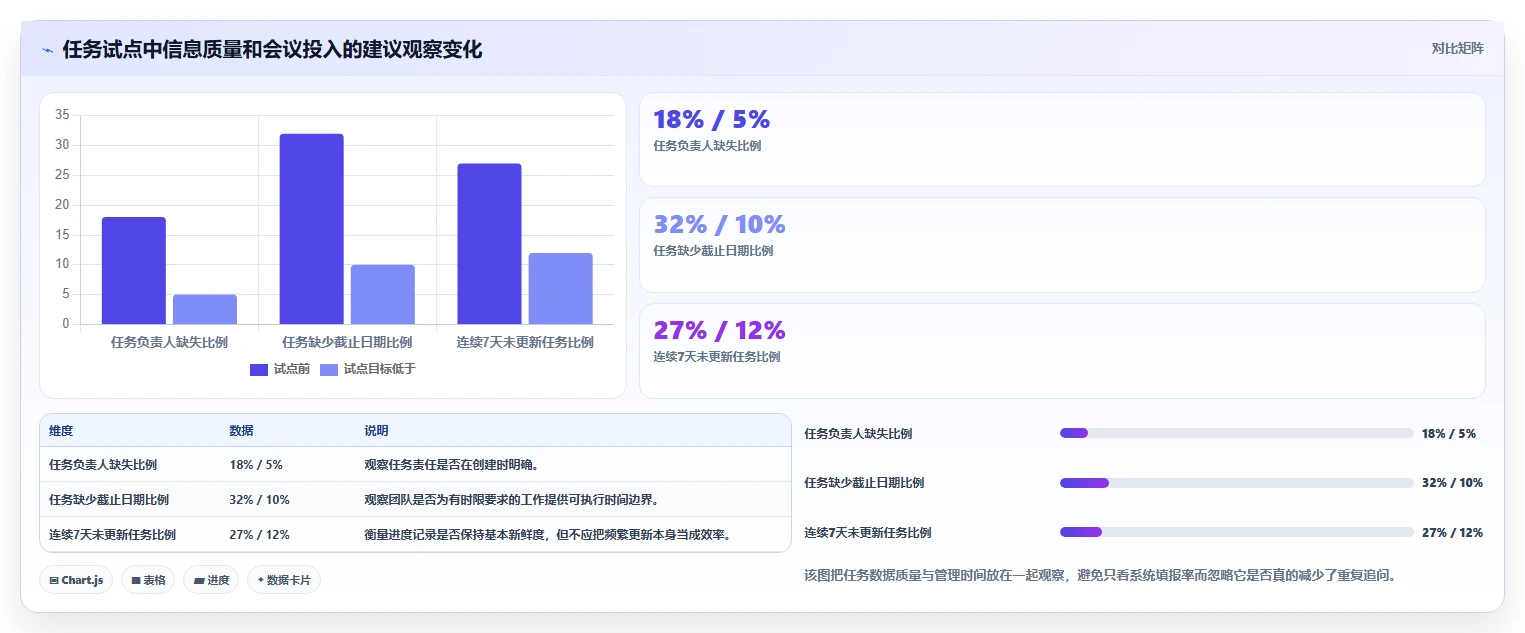Click the y-axis value 35
The height and width of the screenshot is (633, 1525).
(x=62, y=115)
